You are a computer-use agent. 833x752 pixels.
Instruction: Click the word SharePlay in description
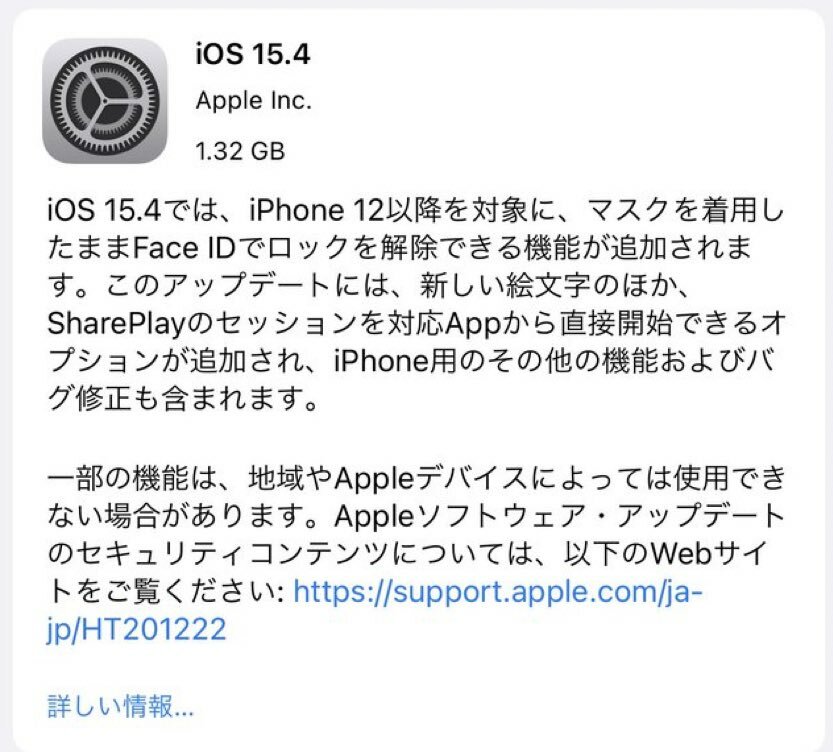point(115,323)
